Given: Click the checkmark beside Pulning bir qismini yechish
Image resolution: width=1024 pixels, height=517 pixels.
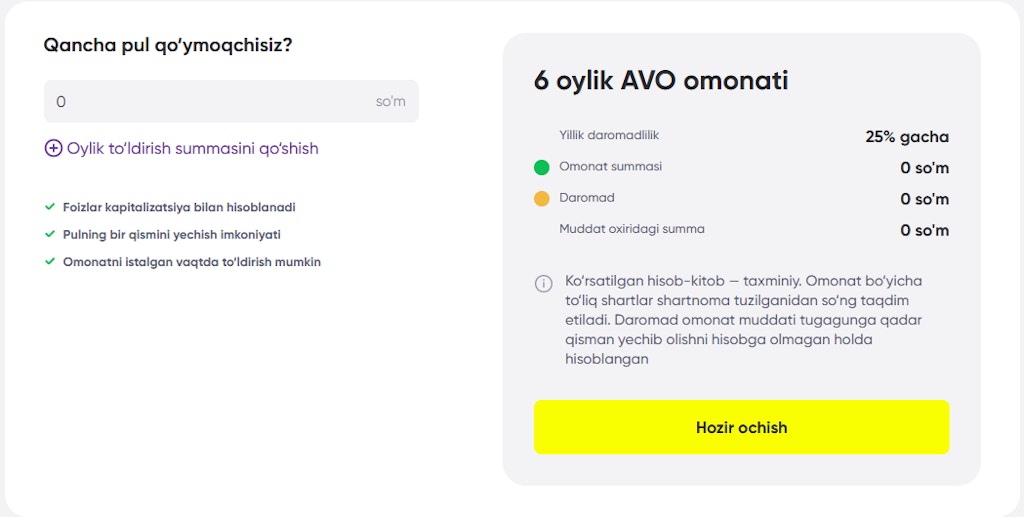Looking at the screenshot, I should click(x=50, y=234).
